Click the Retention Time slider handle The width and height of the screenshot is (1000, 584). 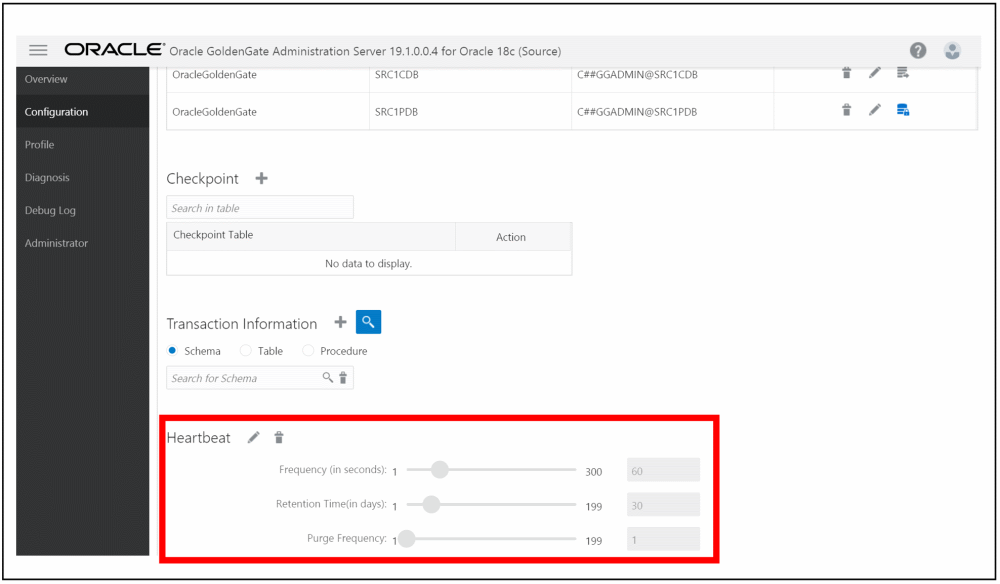pyautogui.click(x=432, y=504)
